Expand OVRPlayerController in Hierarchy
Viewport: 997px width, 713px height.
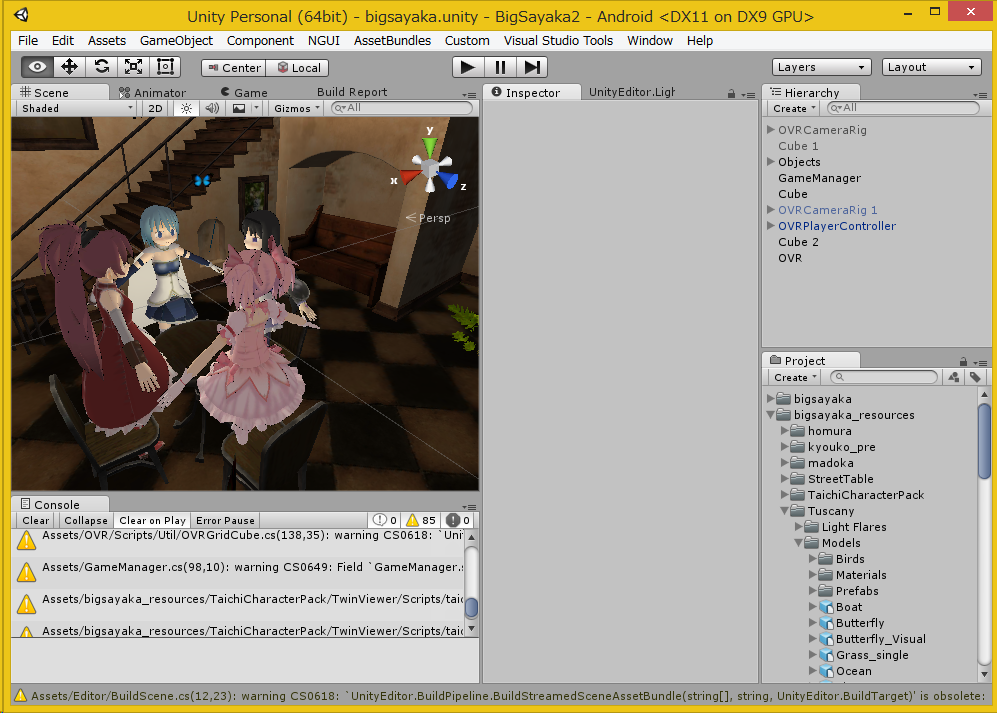tap(771, 225)
